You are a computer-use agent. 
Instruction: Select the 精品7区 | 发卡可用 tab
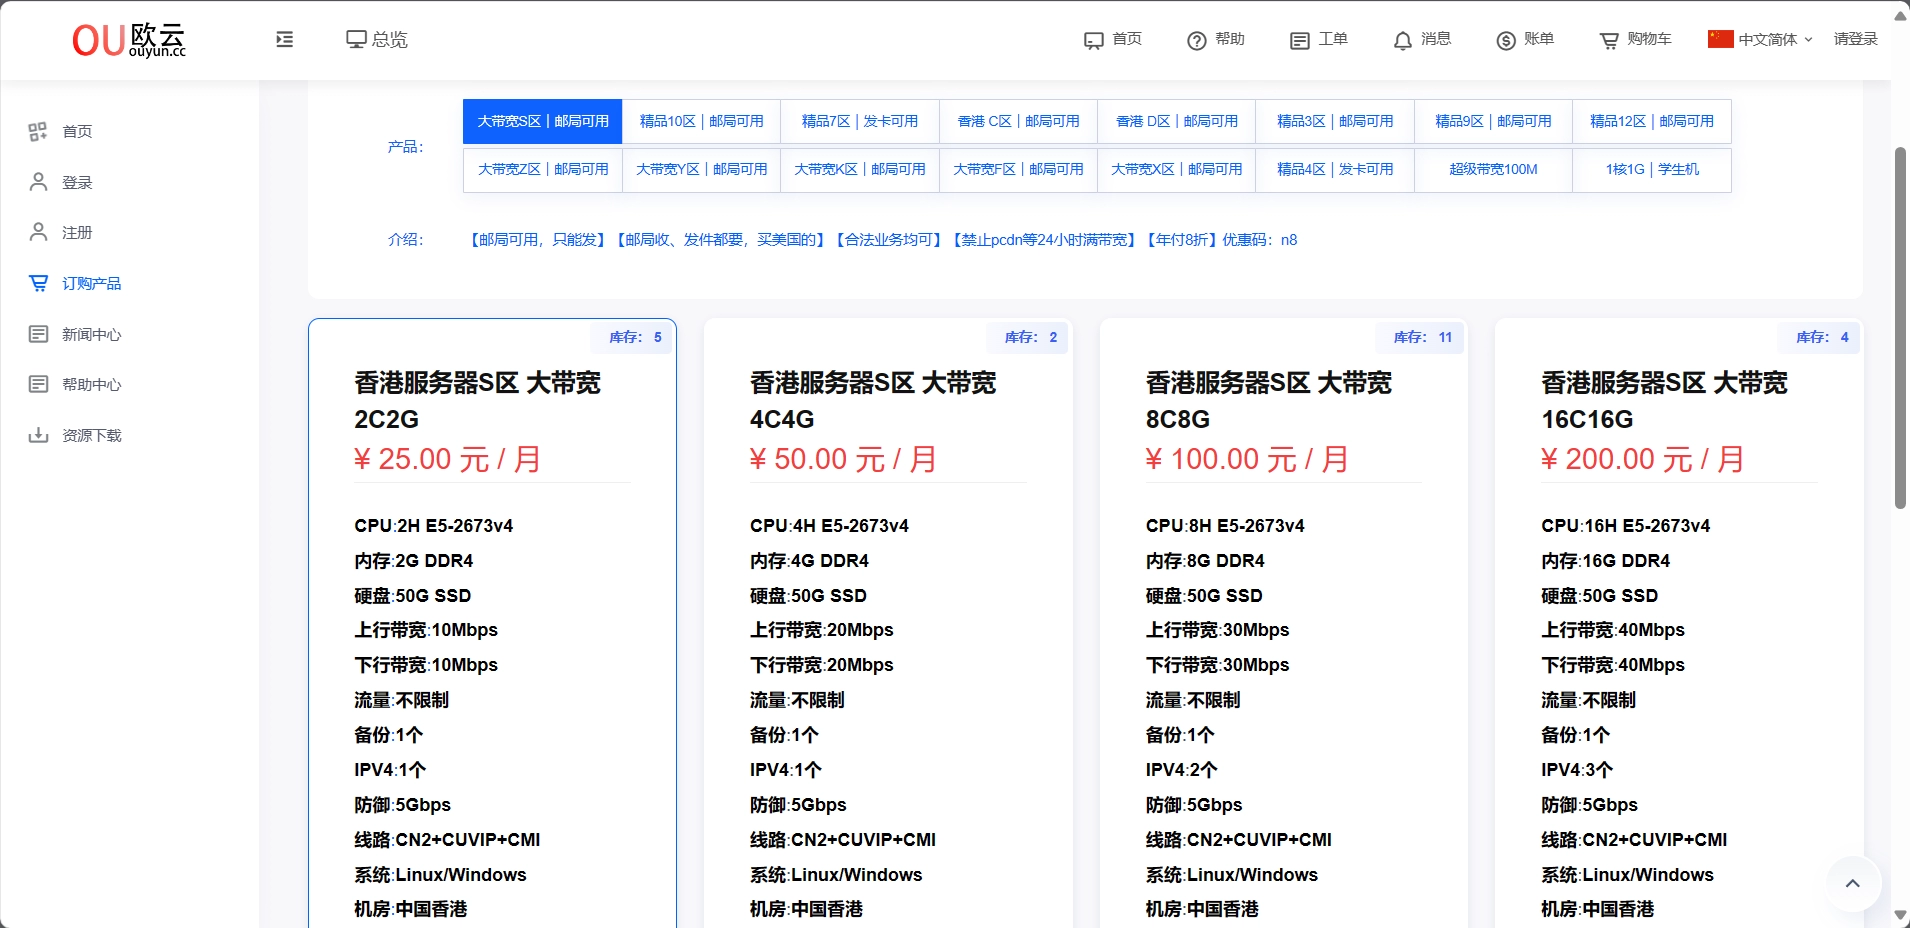[x=860, y=121]
